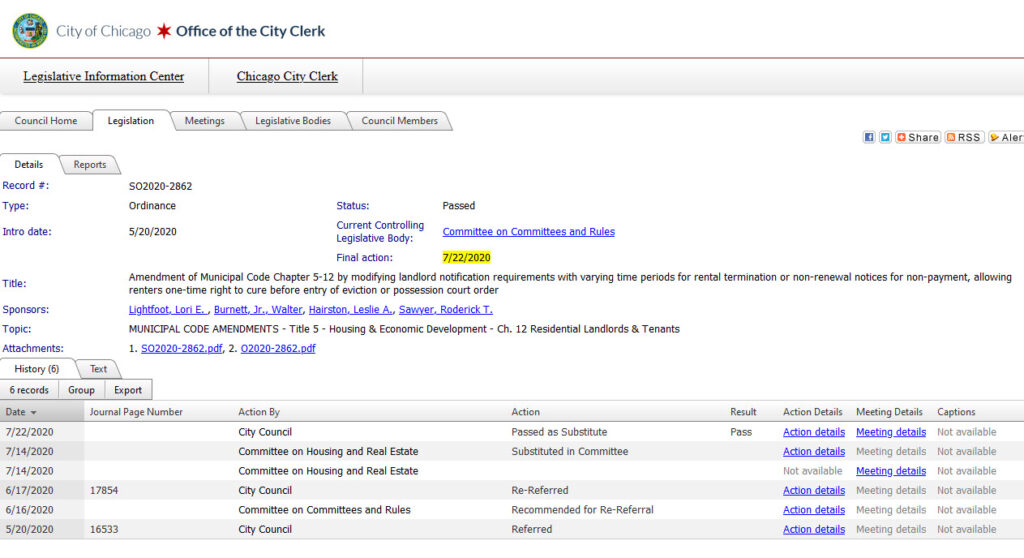Open Meeting details for 7/14/2020 row with no action
The width and height of the screenshot is (1024, 558).
point(891,472)
